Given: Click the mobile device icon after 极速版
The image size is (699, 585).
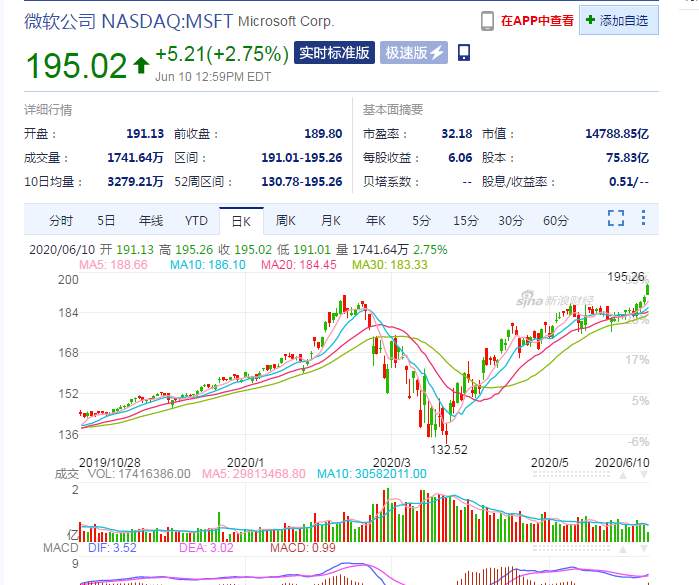Looking at the screenshot, I should click(x=464, y=53).
